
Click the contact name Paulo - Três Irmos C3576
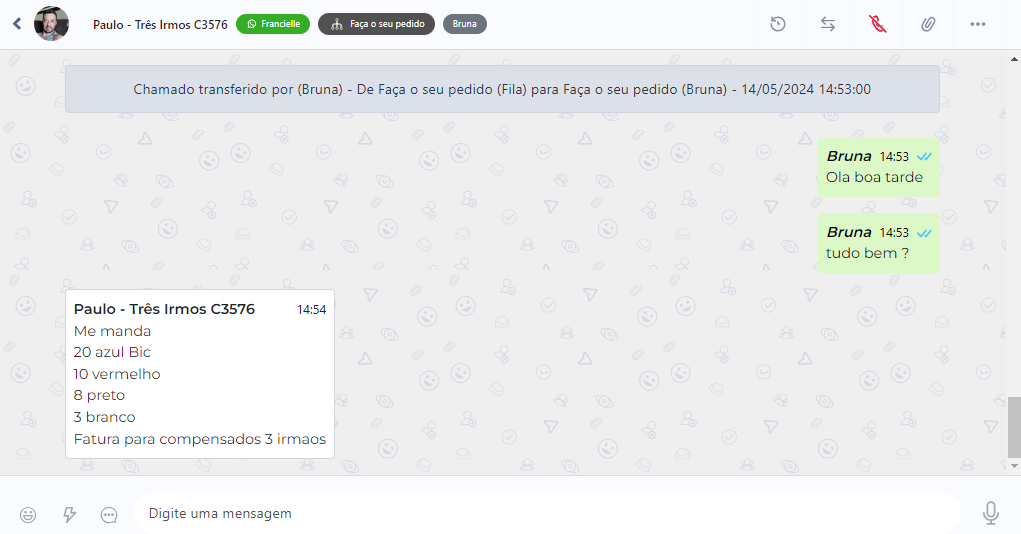click(159, 24)
